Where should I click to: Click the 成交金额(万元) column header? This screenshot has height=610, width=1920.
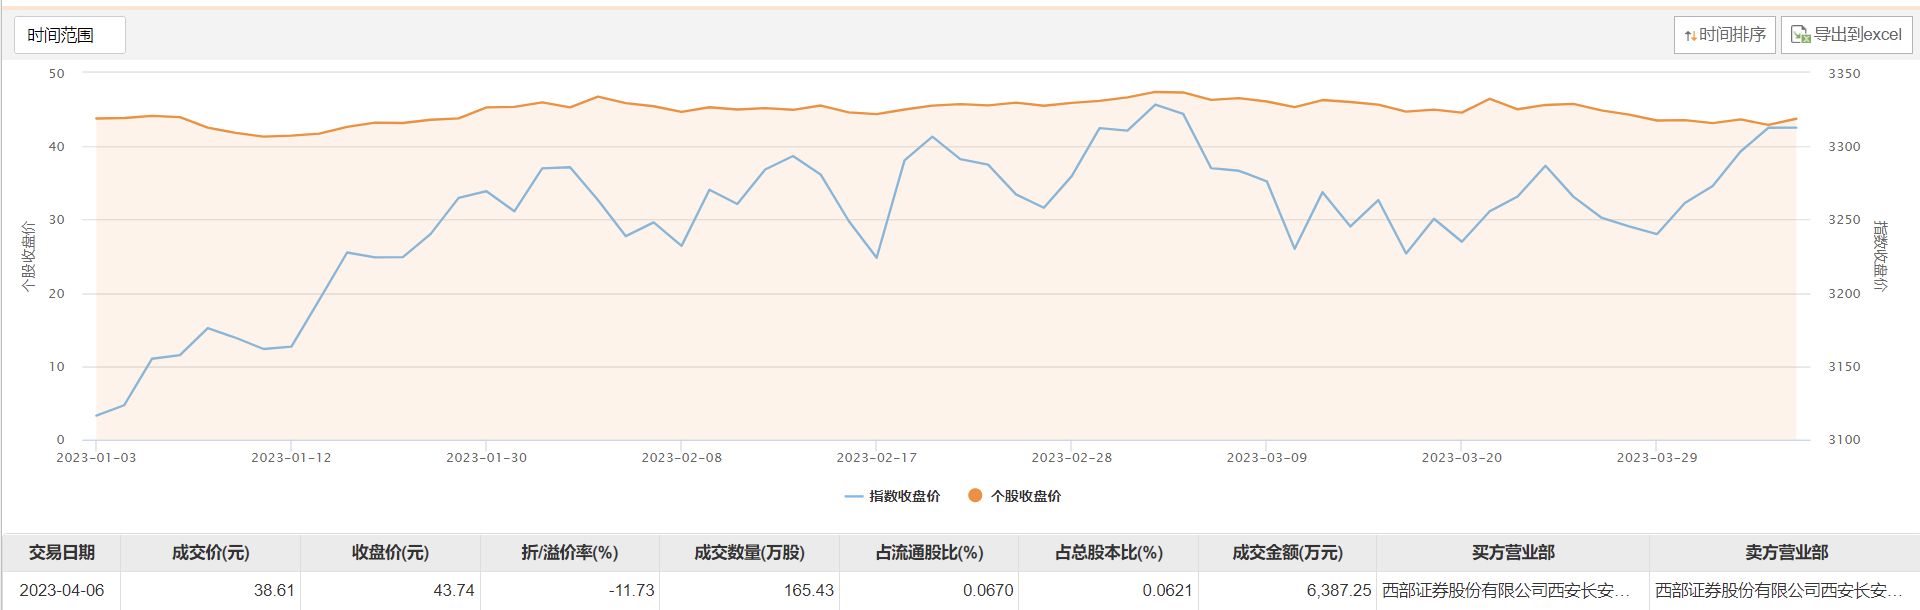(x=1287, y=553)
